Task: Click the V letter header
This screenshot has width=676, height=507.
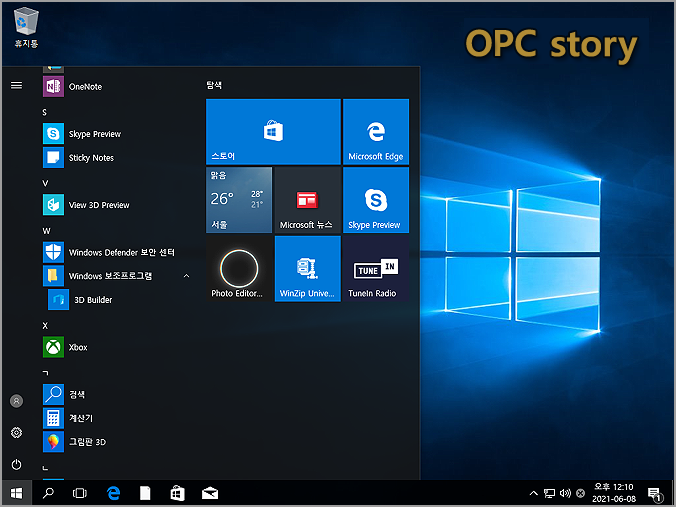Action: tap(45, 184)
